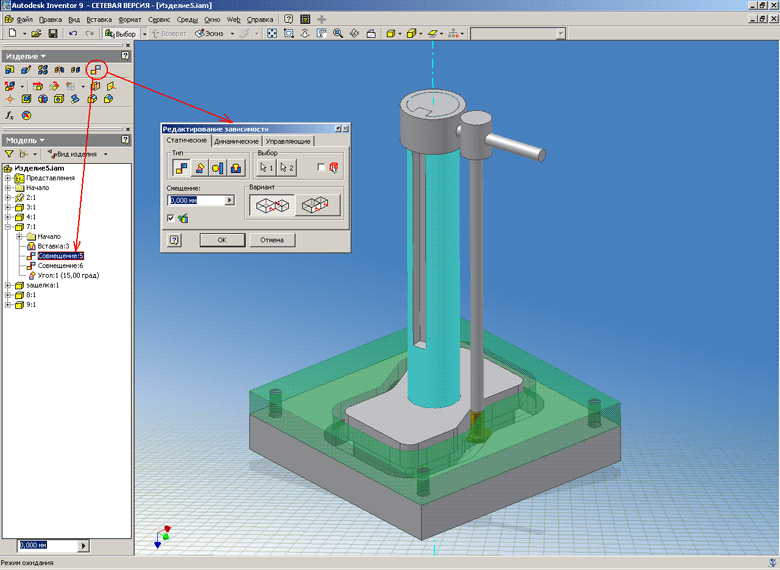
Task: Click second selection arrow button 2
Action: click(286, 168)
